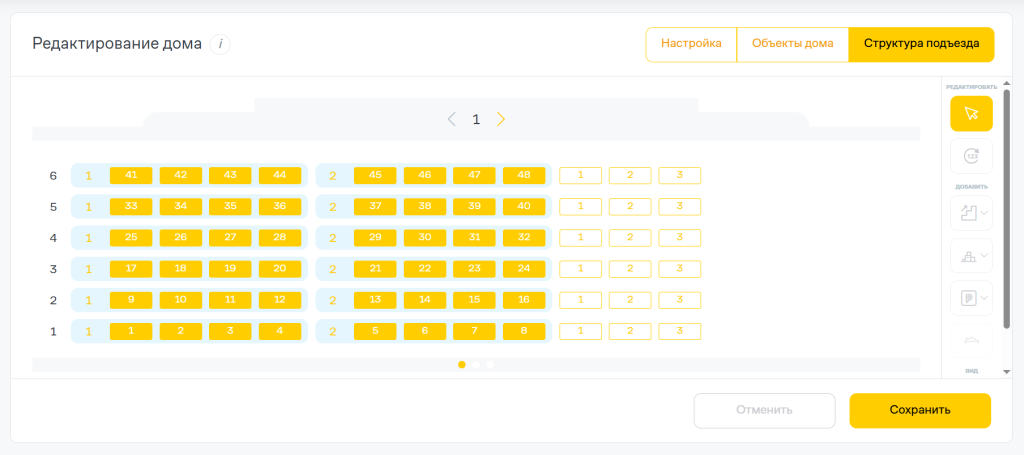The image size is (1024, 455).
Task: Click the entrance number 1 between the arrows
Action: pyautogui.click(x=476, y=119)
